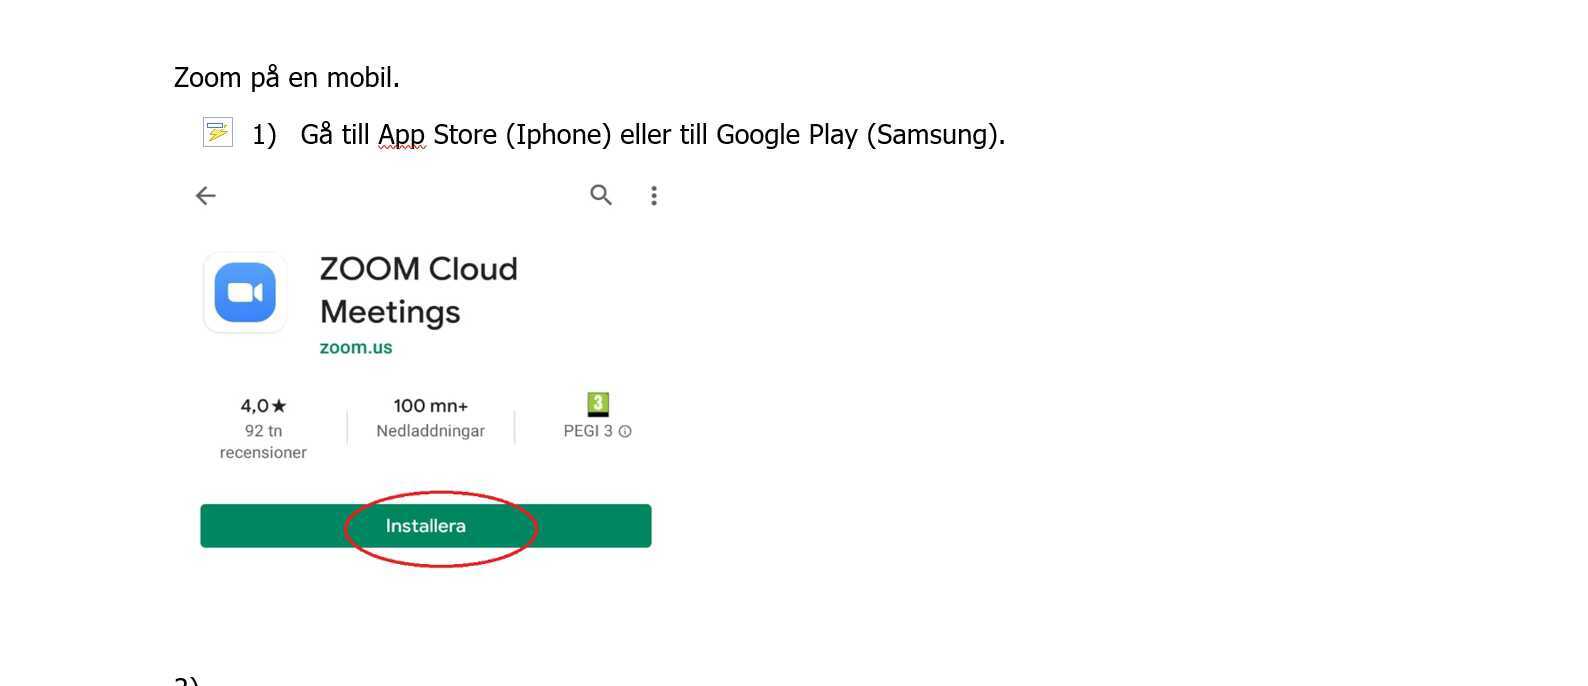Click the star in the 4,0 rating
Screen dimensions: 1588x686
(279, 406)
